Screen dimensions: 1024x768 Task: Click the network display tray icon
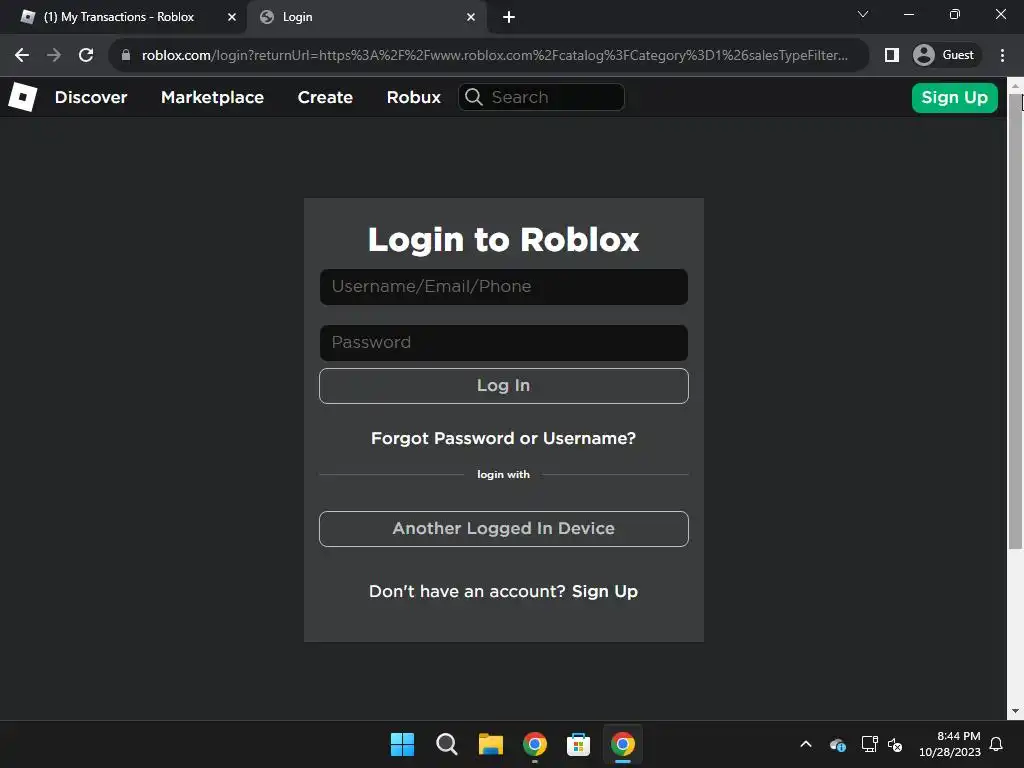click(869, 744)
